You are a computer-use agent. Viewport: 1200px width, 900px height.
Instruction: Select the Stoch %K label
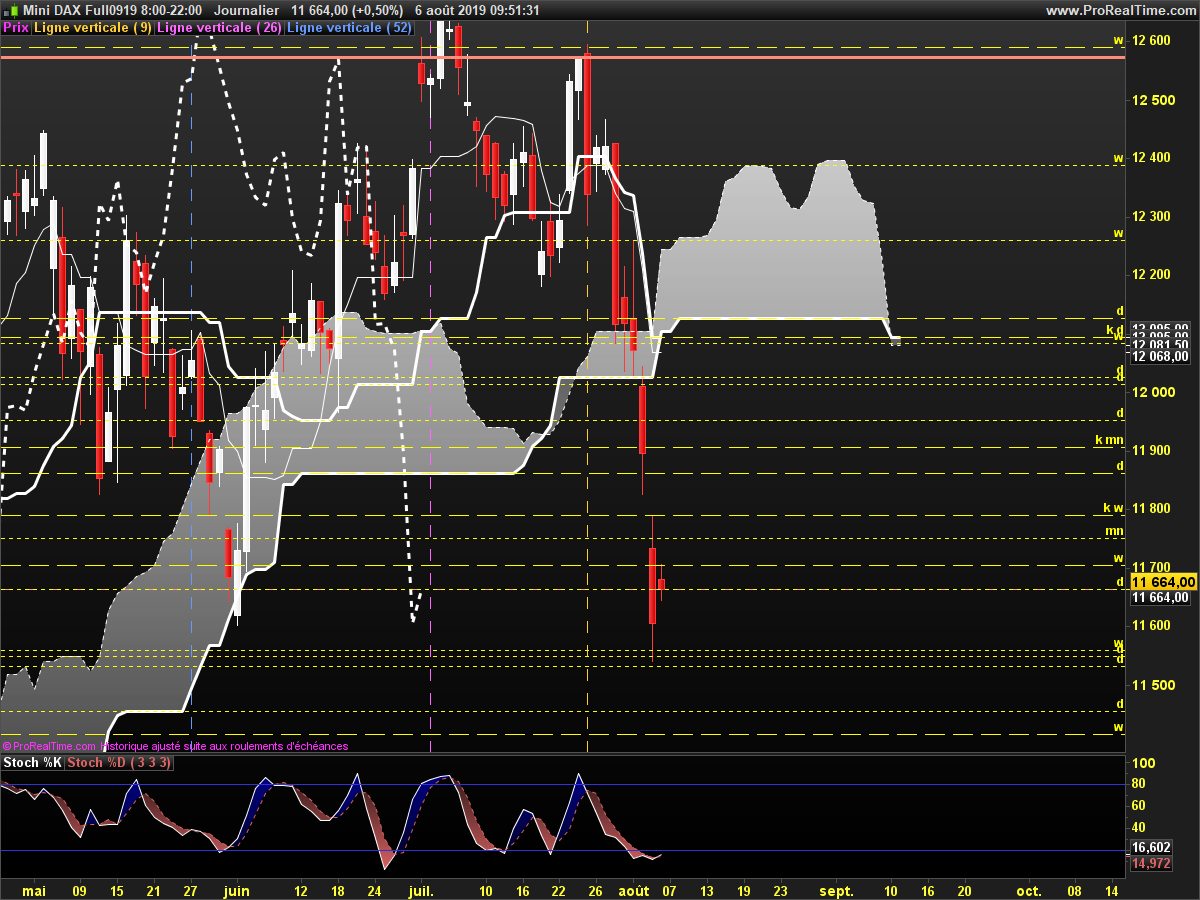pyautogui.click(x=32, y=763)
